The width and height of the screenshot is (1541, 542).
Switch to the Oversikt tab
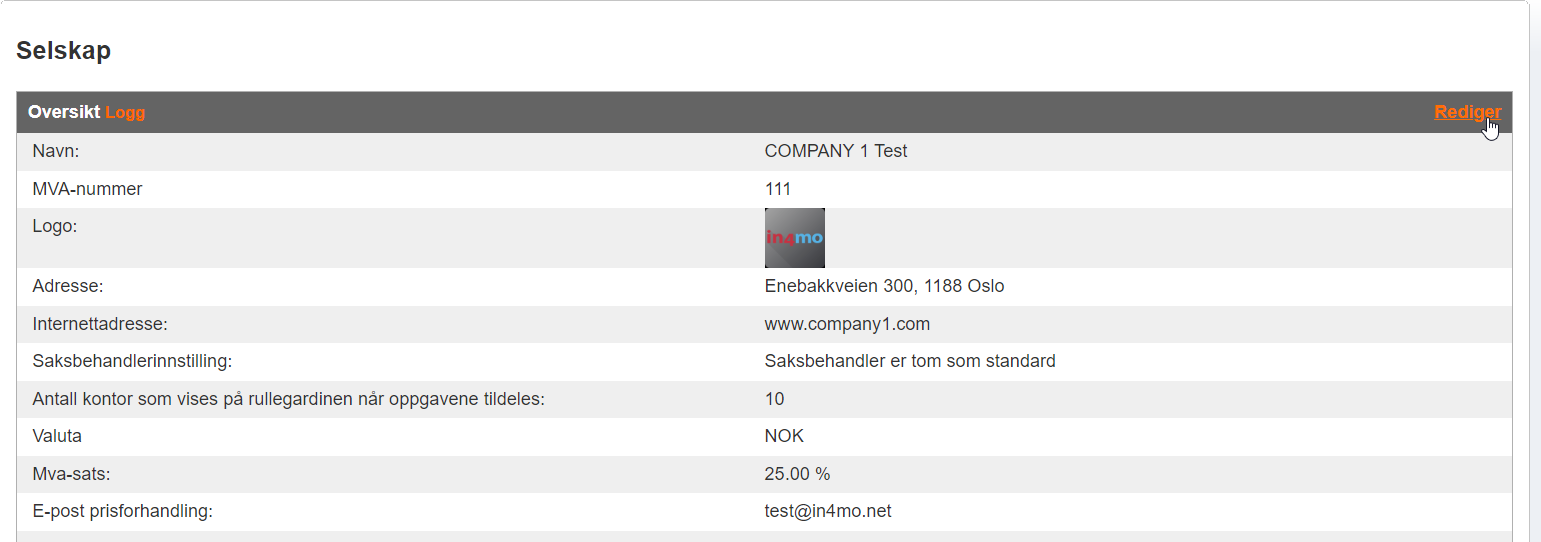click(64, 113)
